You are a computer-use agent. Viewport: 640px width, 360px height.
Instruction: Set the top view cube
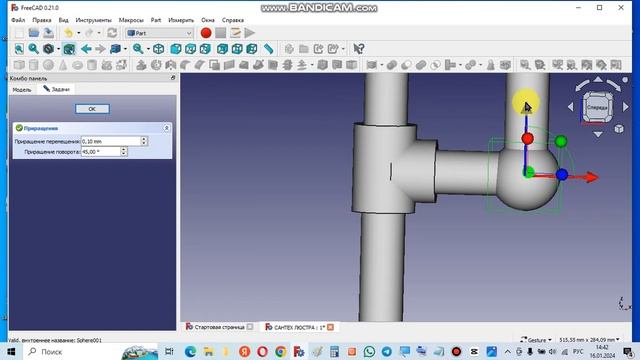190,49
